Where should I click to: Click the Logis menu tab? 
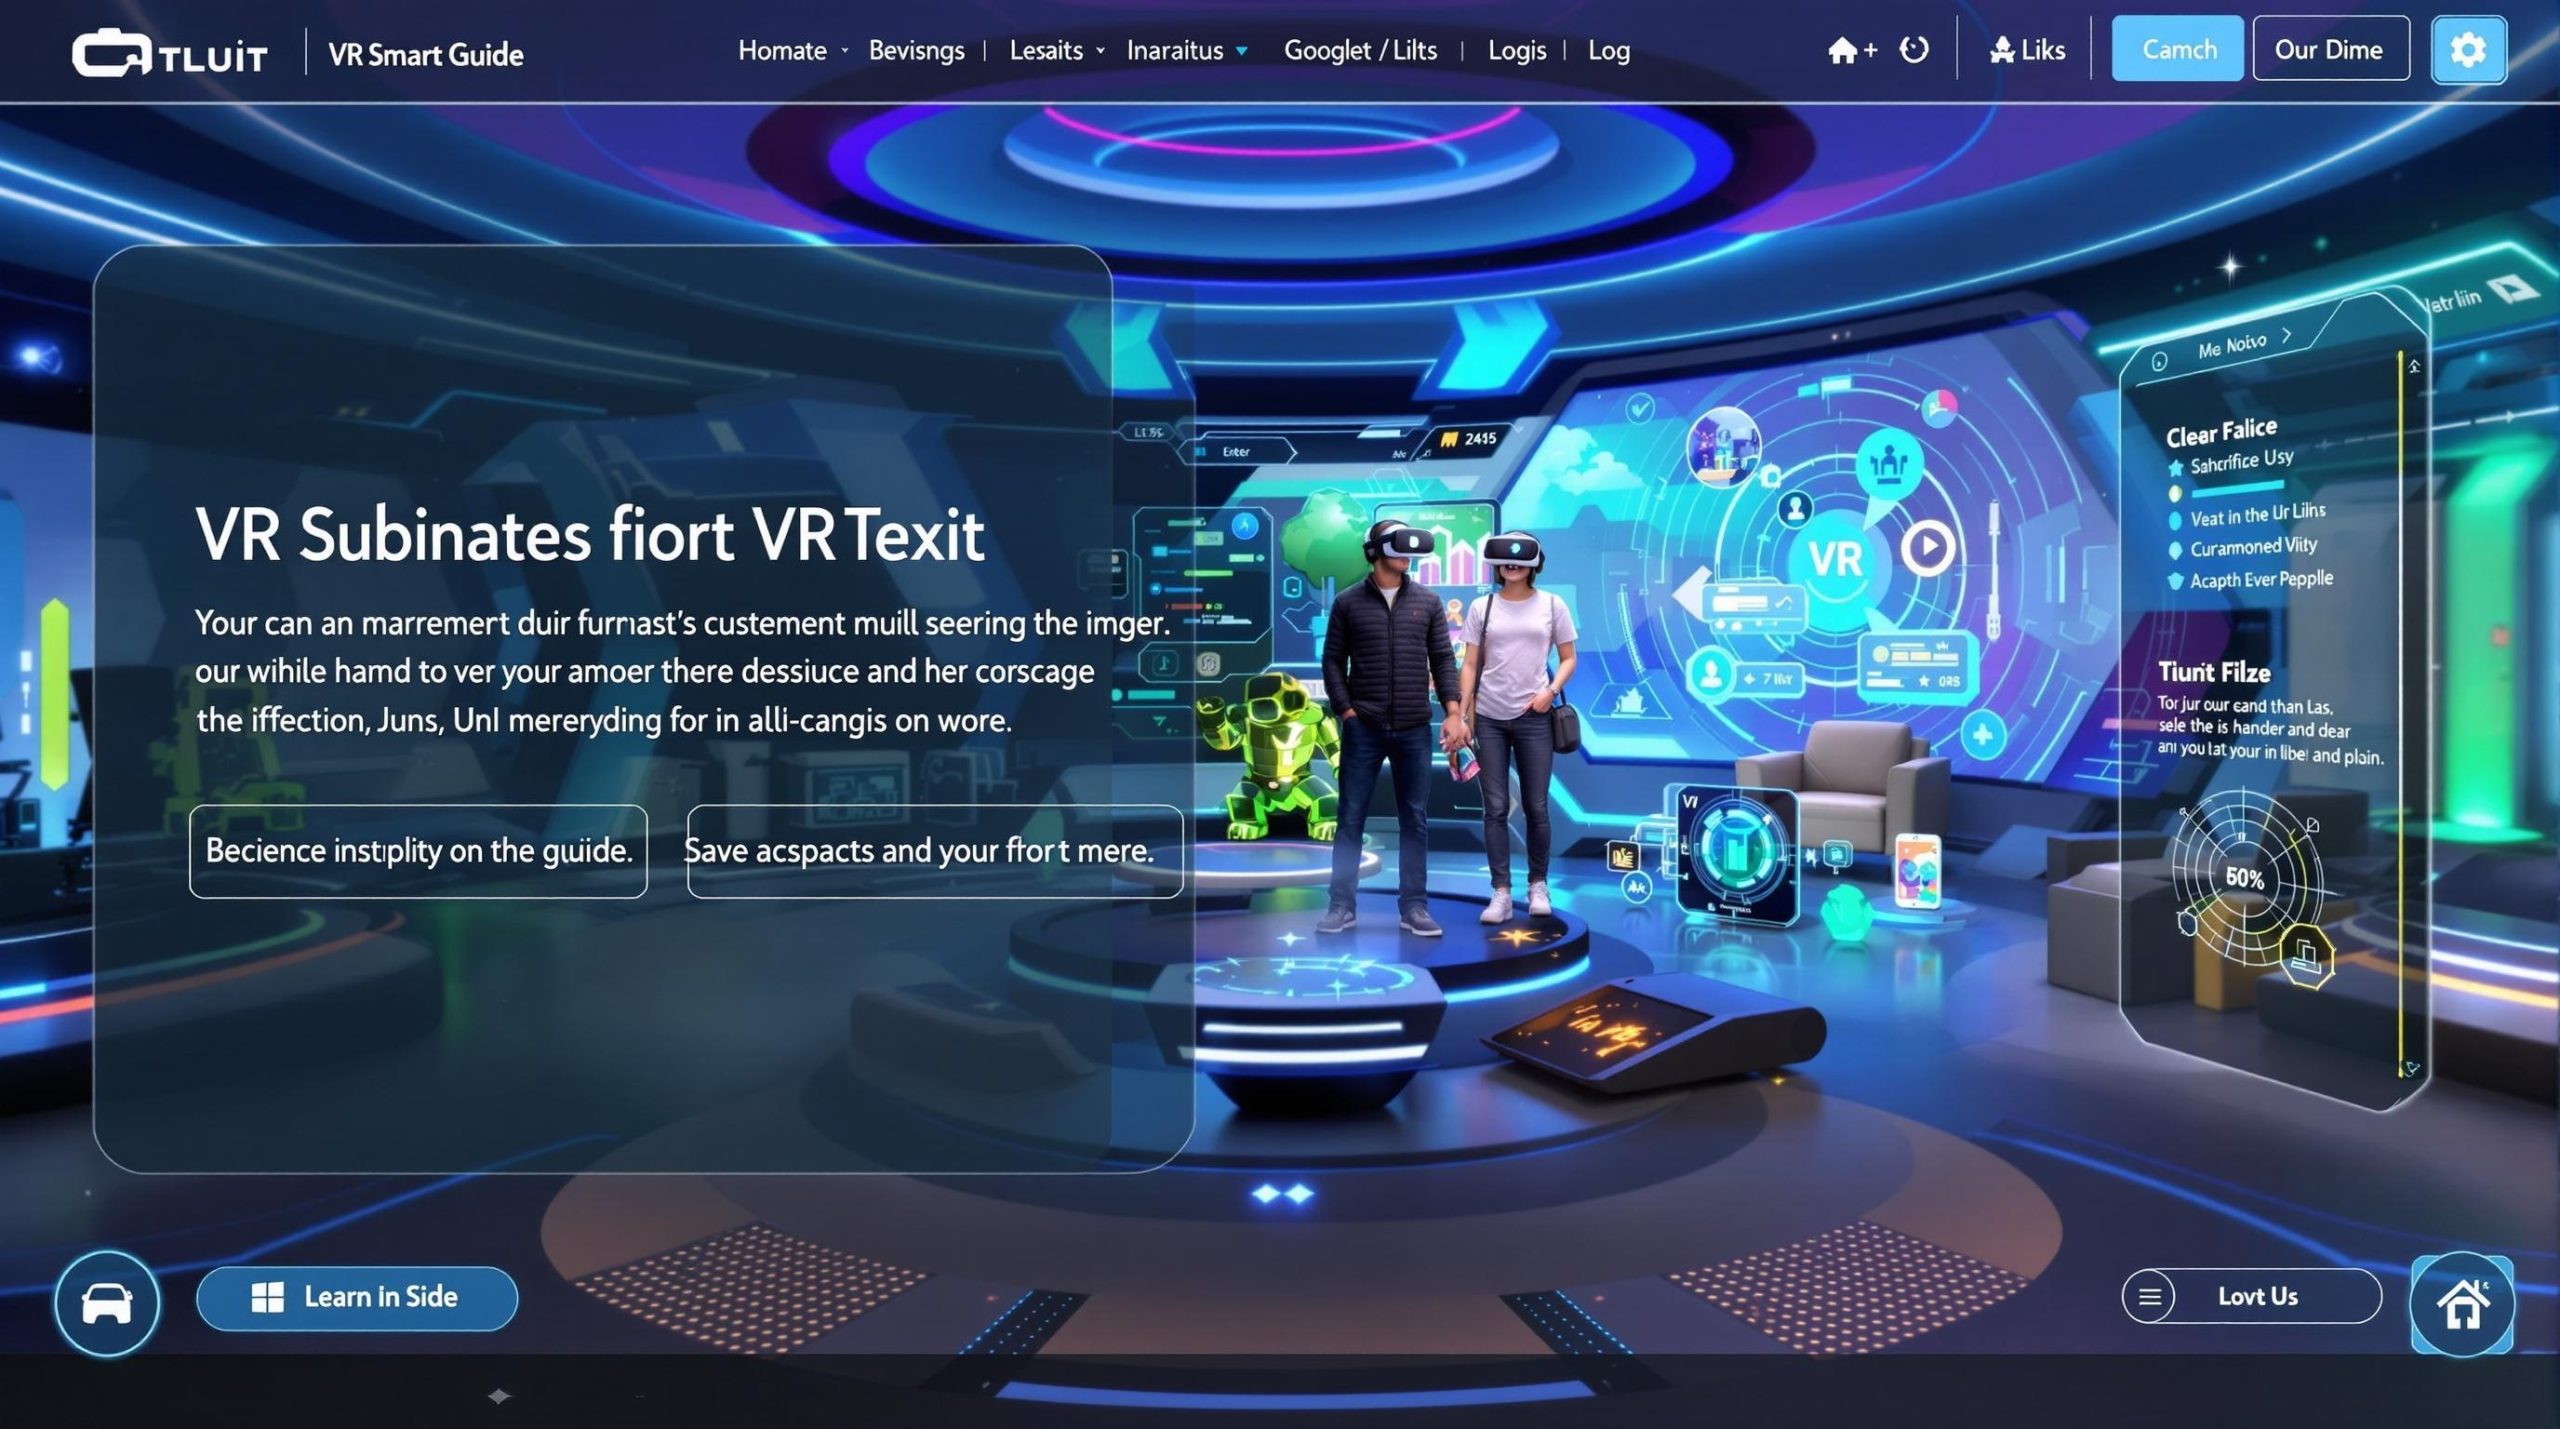[1516, 47]
